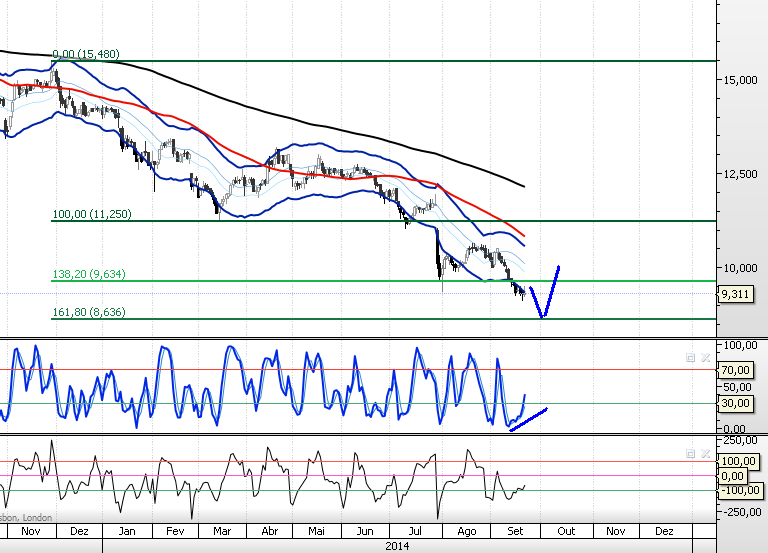Click the Fev month label
Viewport: 768px width, 553px height.
[175, 531]
